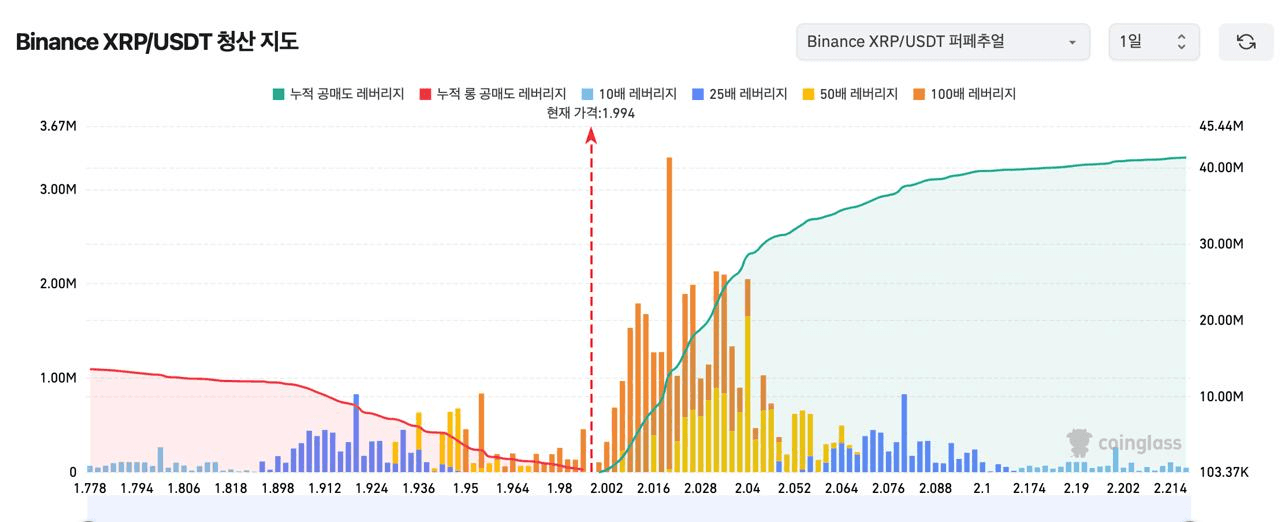Viewport: 1280px width, 522px height.
Task: Click the refresh chart icon button
Action: (x=1246, y=42)
